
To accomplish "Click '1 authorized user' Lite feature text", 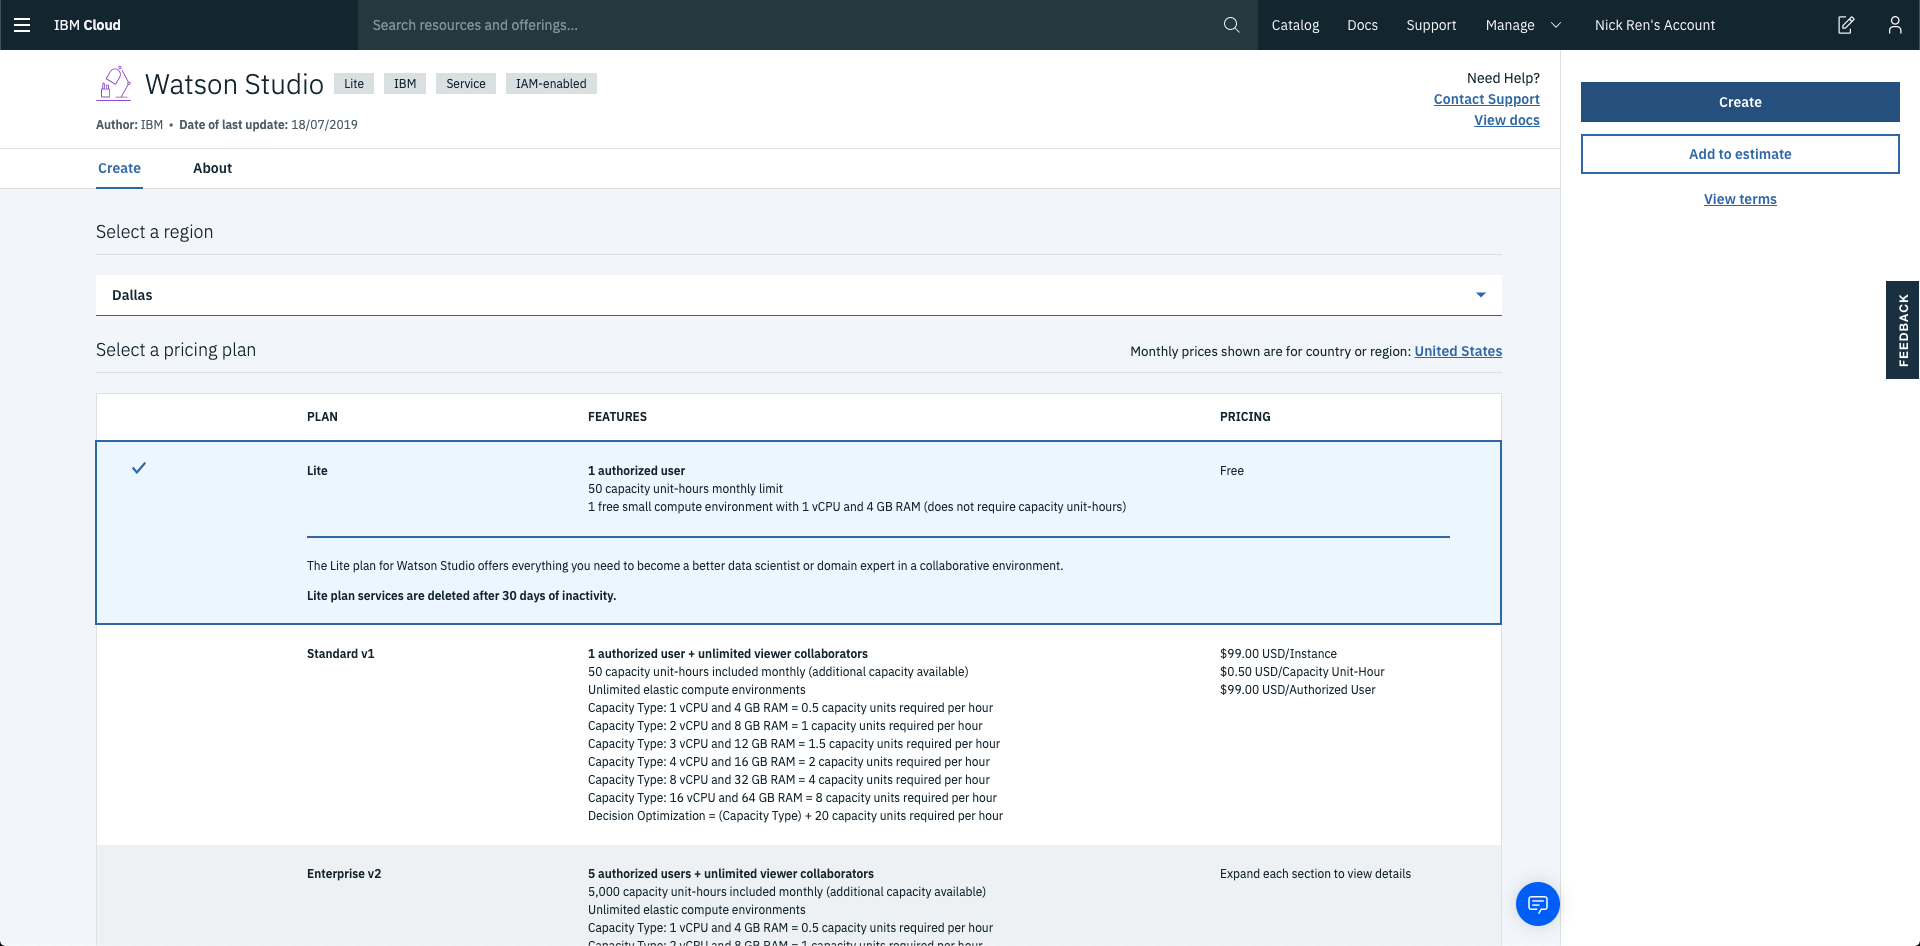I will tap(636, 471).
